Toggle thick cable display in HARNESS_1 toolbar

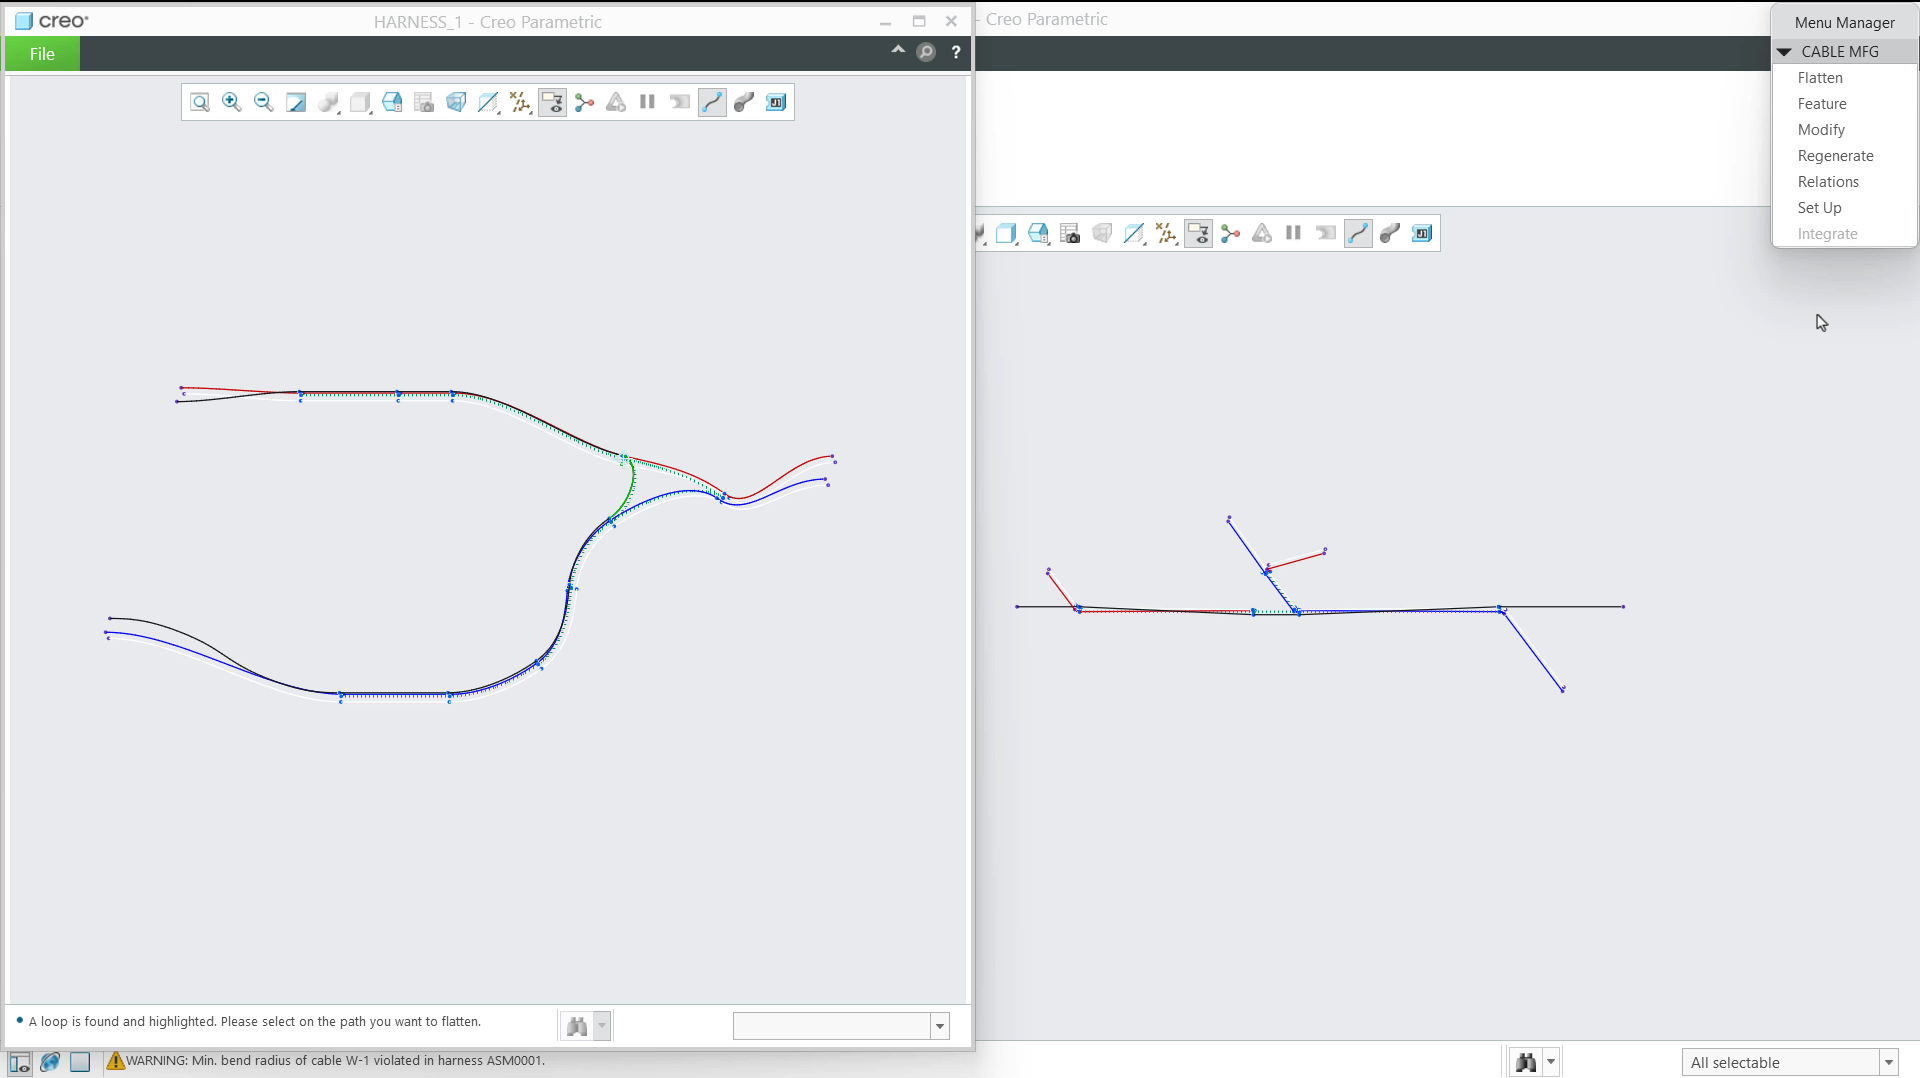744,102
